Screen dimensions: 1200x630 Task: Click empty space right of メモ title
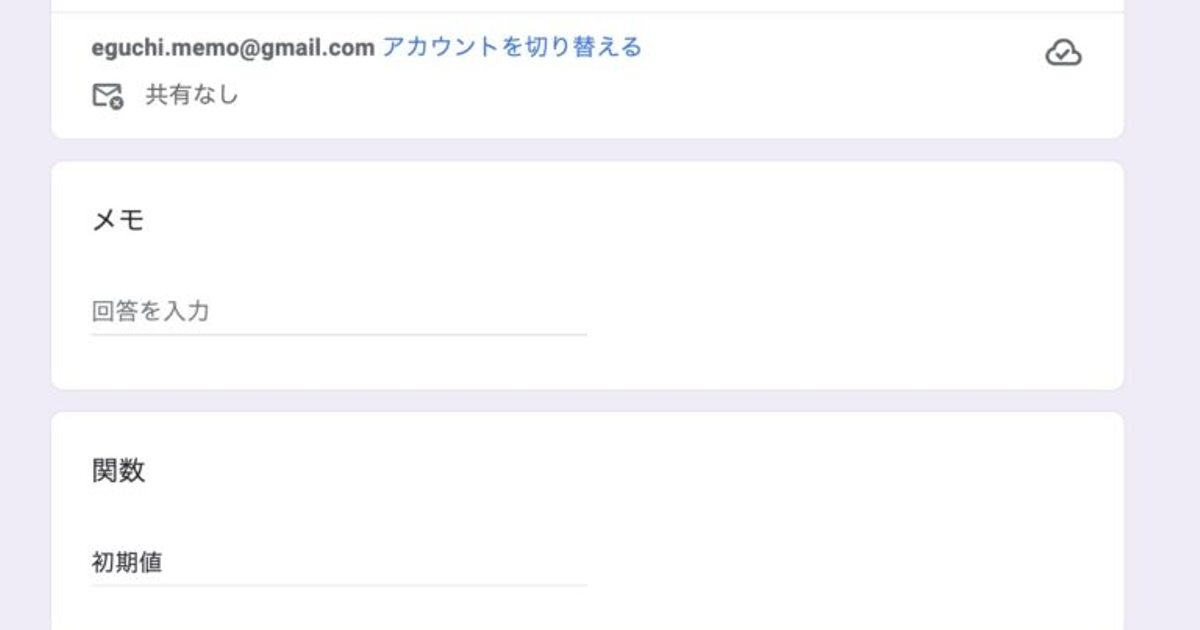(x=600, y=220)
